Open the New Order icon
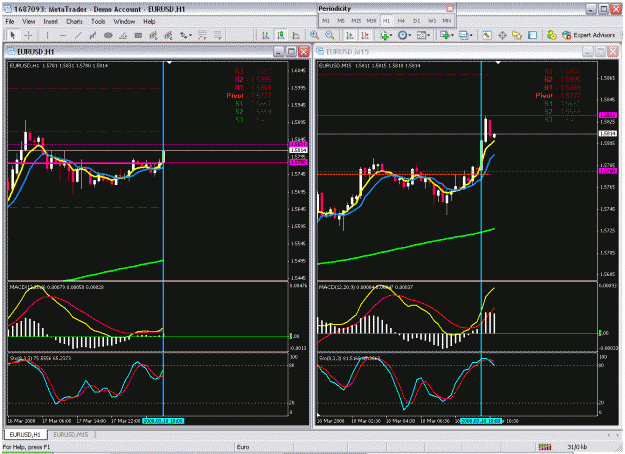The width and height of the screenshot is (625, 454). click(552, 35)
